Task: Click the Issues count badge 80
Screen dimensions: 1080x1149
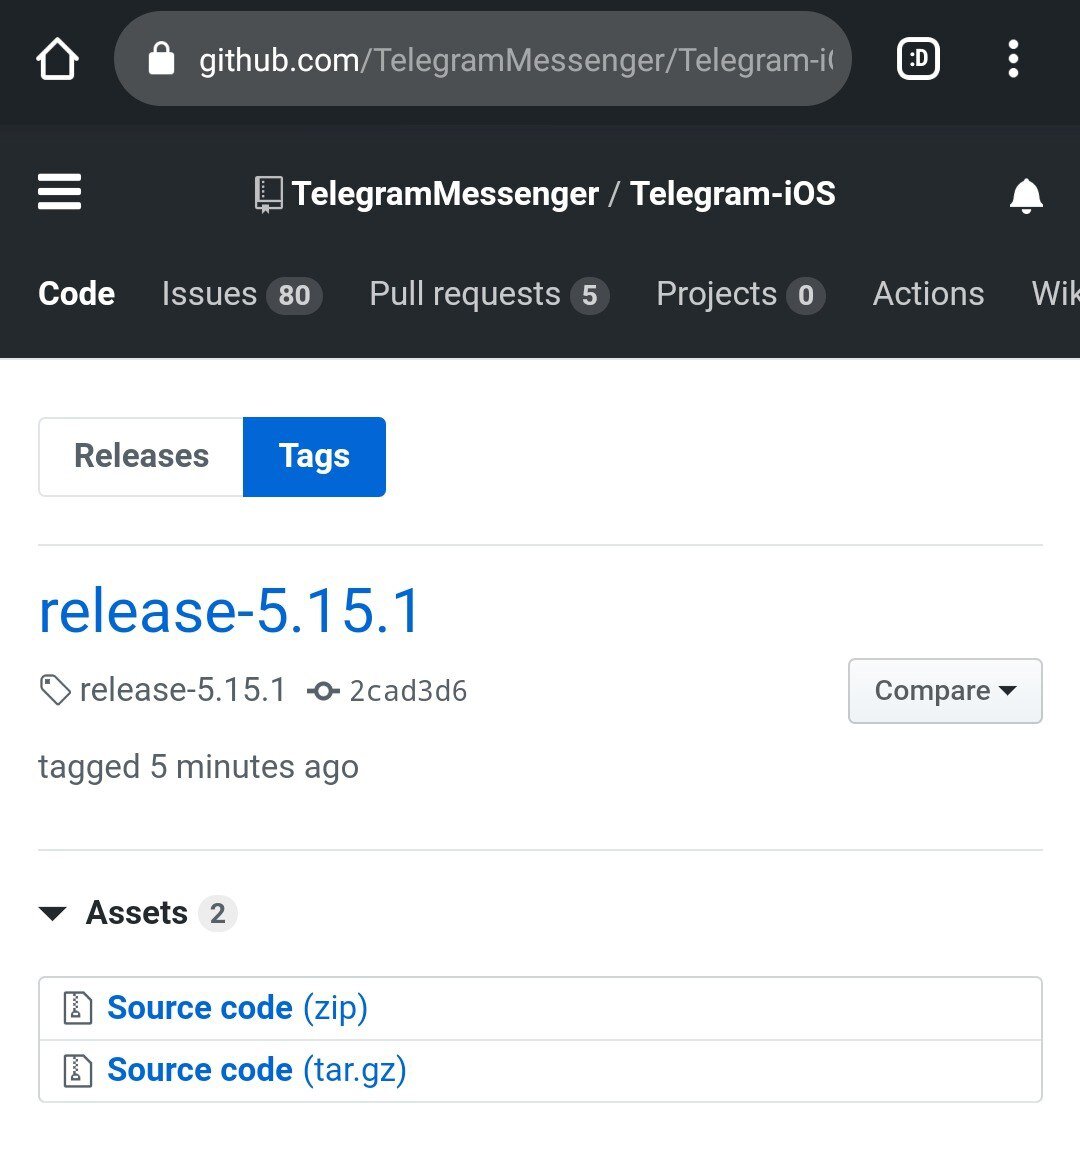Action: pyautogui.click(x=294, y=295)
